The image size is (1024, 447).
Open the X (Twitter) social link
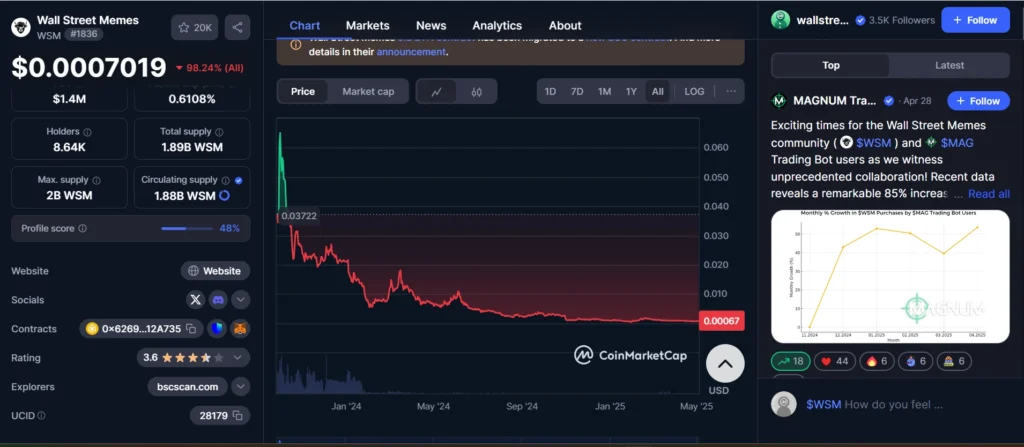(x=195, y=300)
